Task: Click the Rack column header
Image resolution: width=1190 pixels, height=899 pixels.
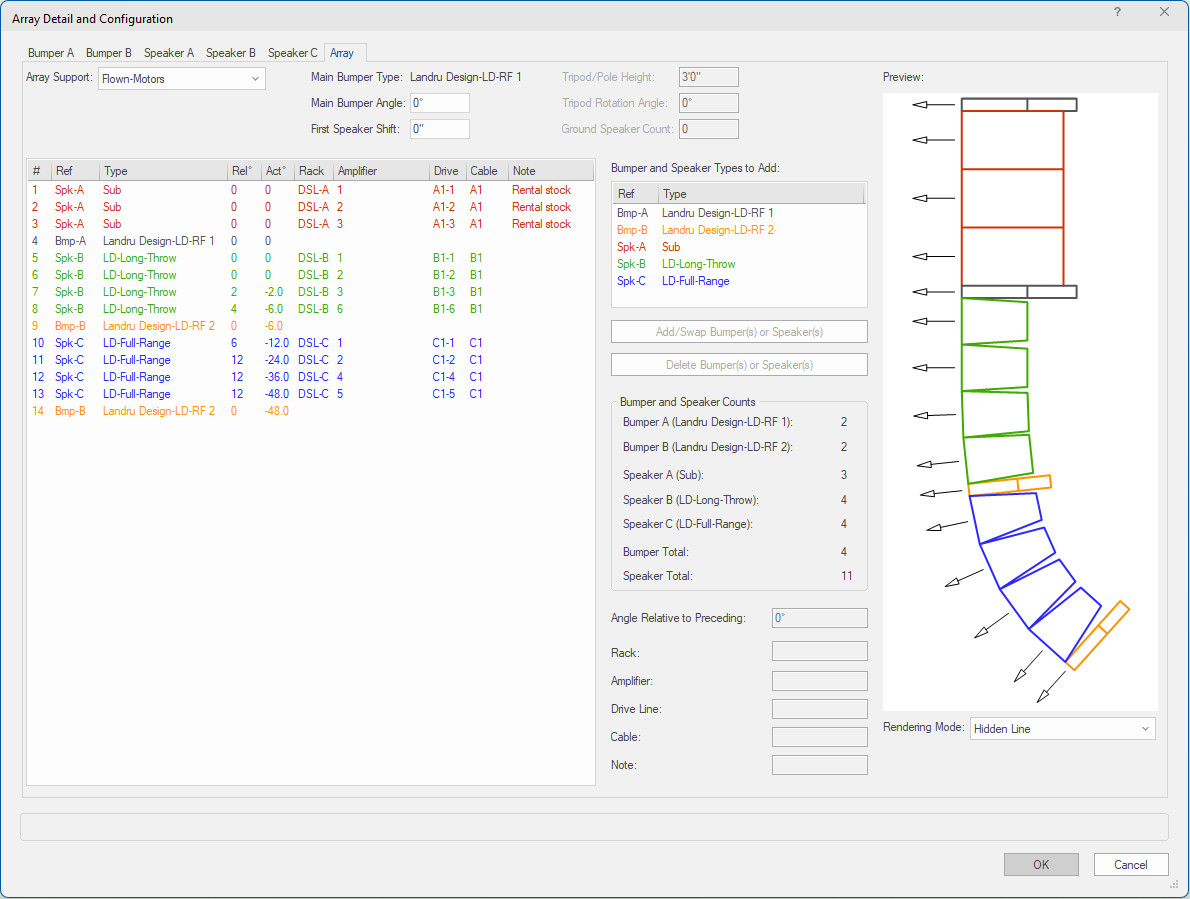Action: pyautogui.click(x=313, y=171)
